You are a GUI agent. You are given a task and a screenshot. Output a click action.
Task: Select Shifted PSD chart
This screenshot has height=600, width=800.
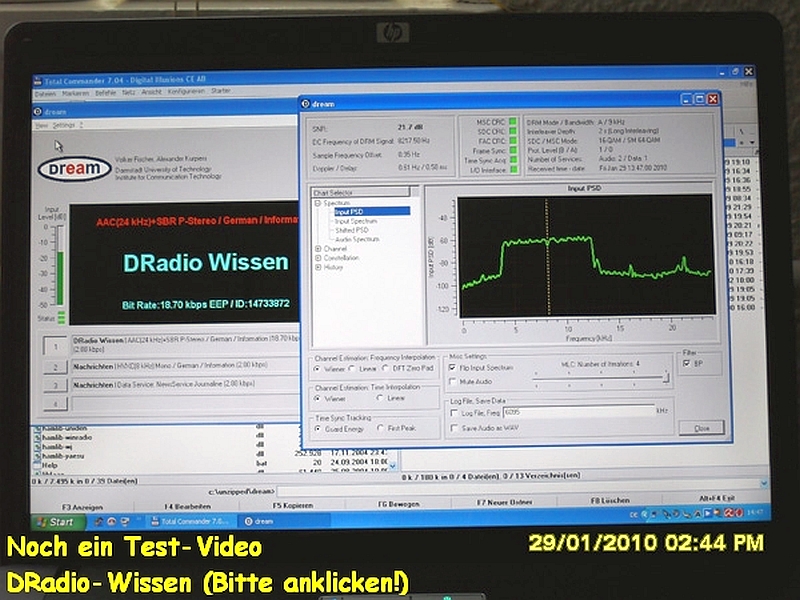(352, 230)
